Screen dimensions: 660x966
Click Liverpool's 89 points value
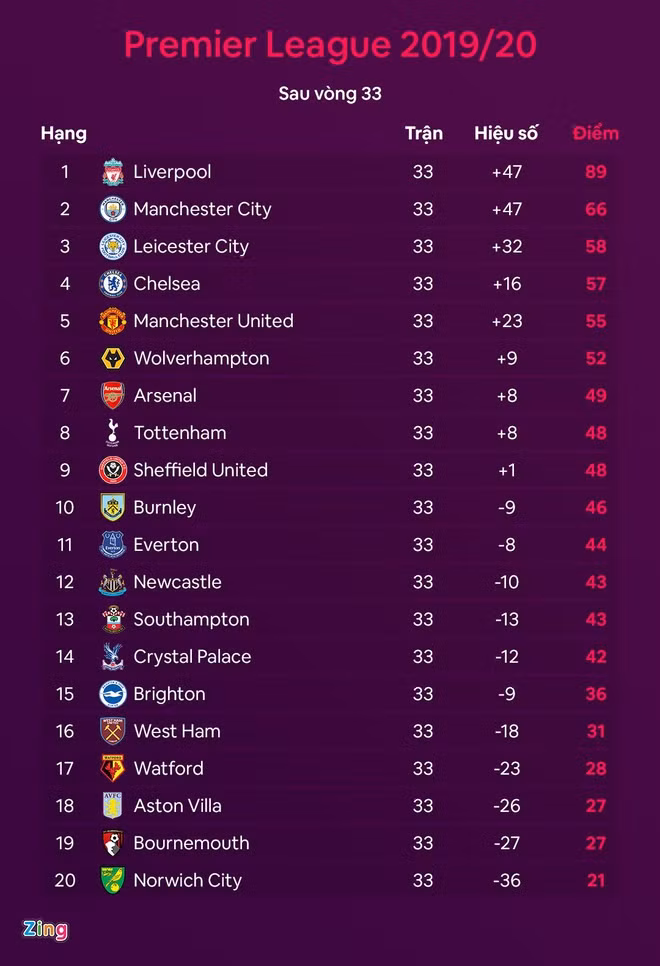(x=596, y=172)
